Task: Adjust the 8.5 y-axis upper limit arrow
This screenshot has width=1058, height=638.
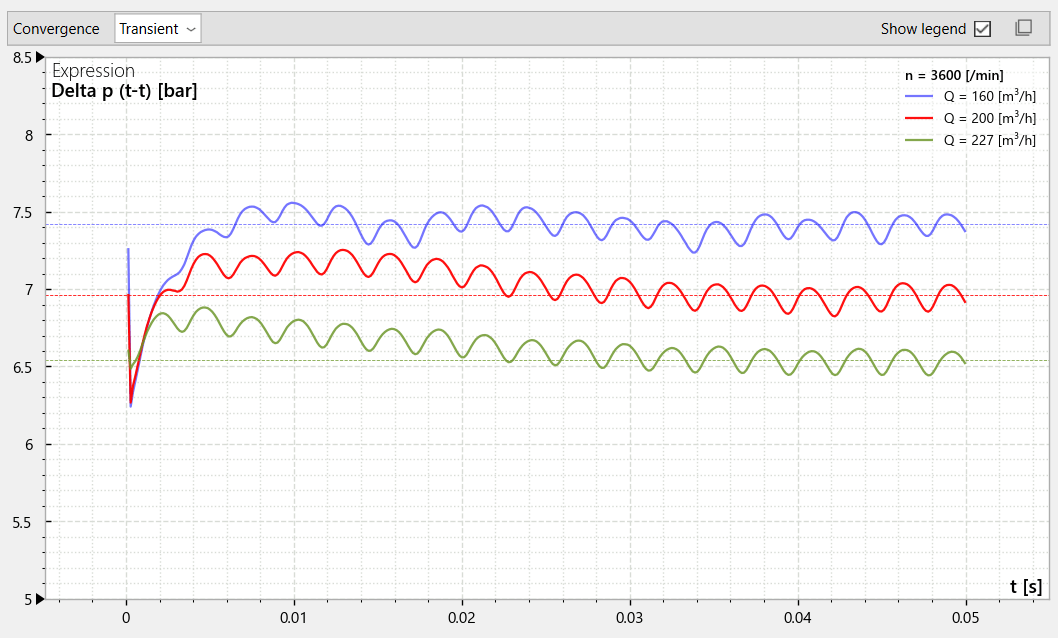Action: coord(40,57)
